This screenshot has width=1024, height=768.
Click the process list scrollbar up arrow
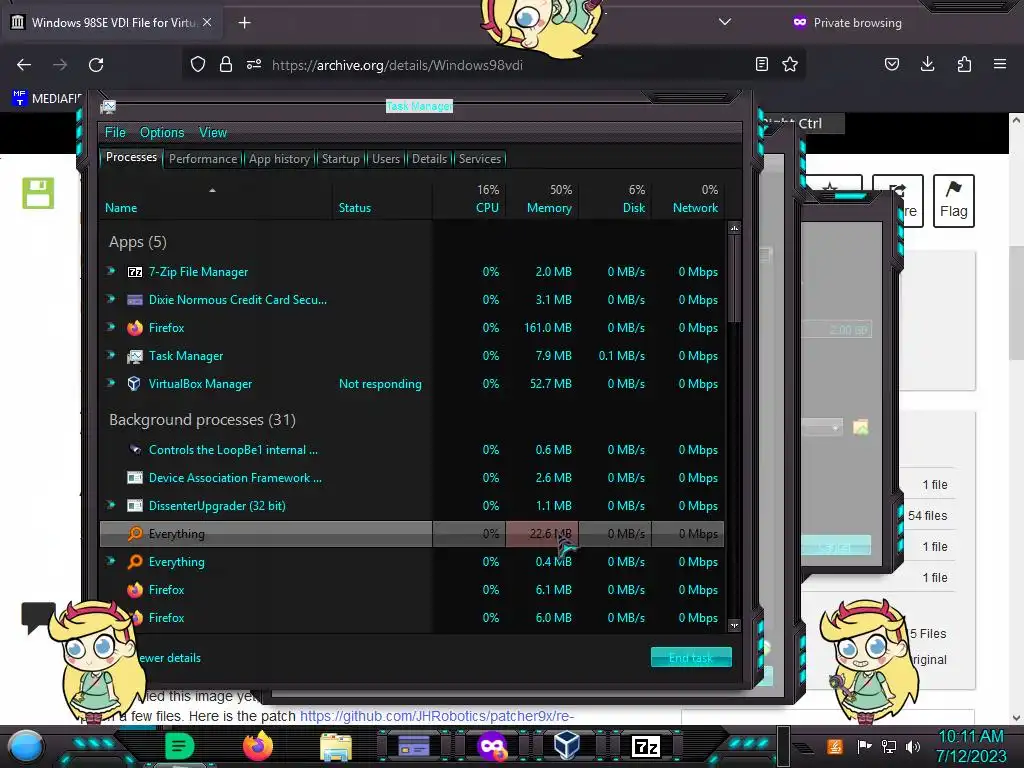734,228
